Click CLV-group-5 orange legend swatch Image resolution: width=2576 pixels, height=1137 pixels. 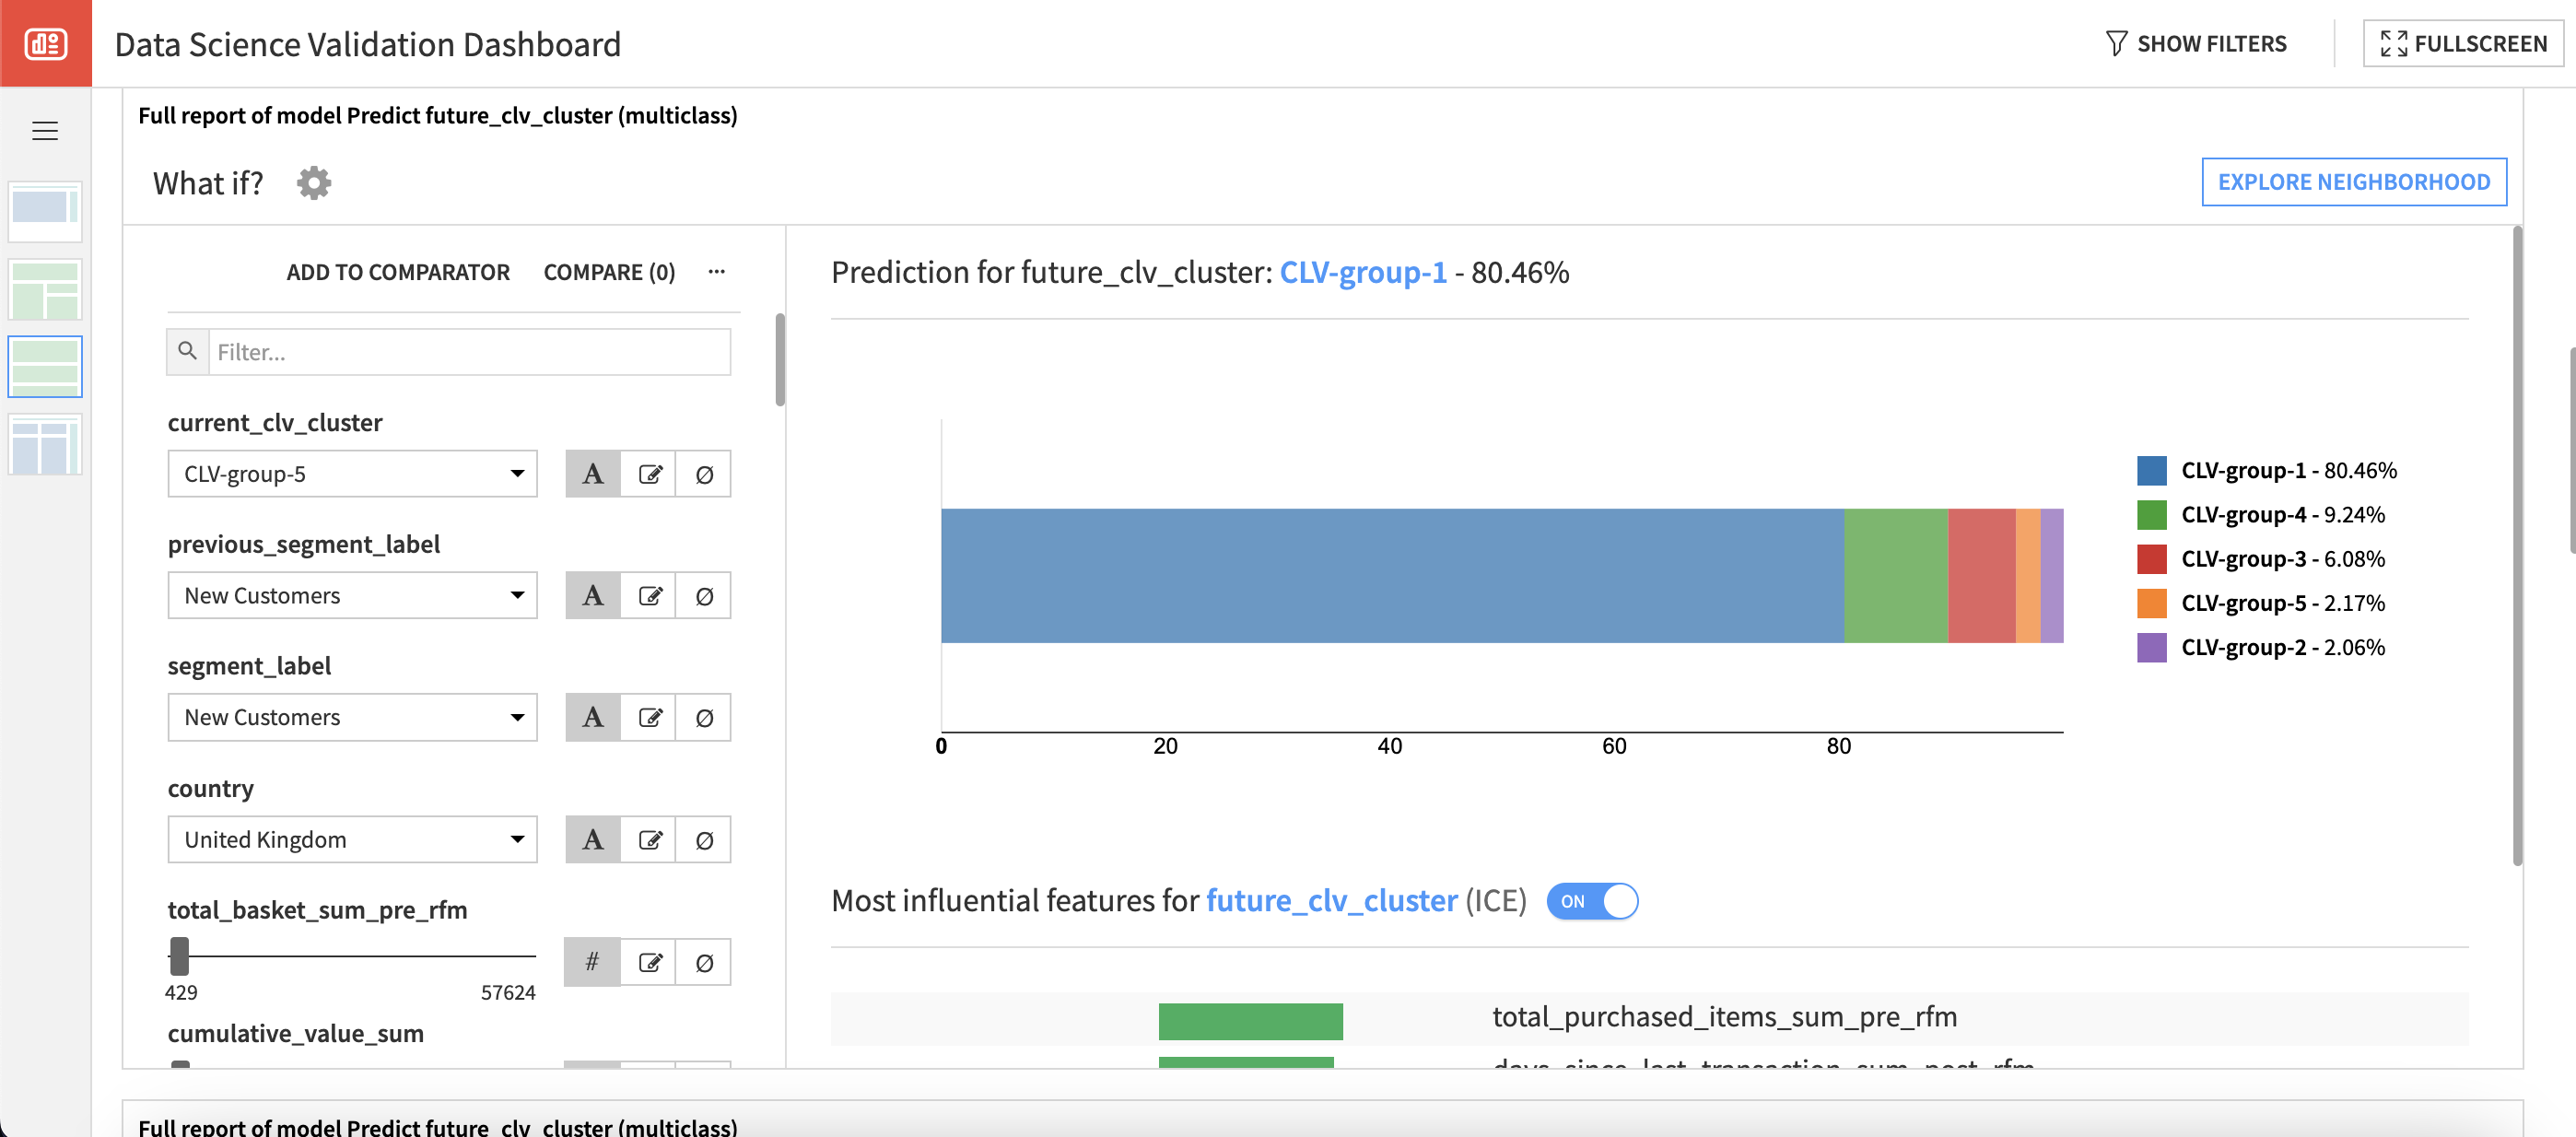click(x=2152, y=603)
